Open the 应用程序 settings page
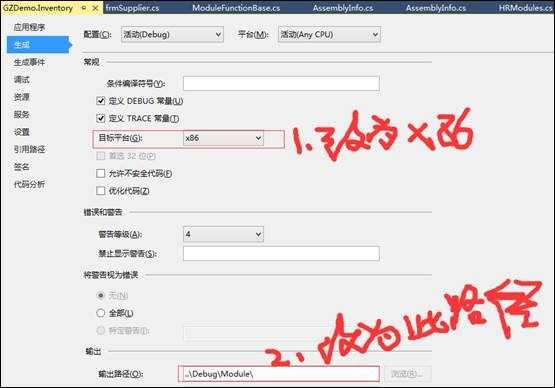555x388 pixels. pos(29,27)
